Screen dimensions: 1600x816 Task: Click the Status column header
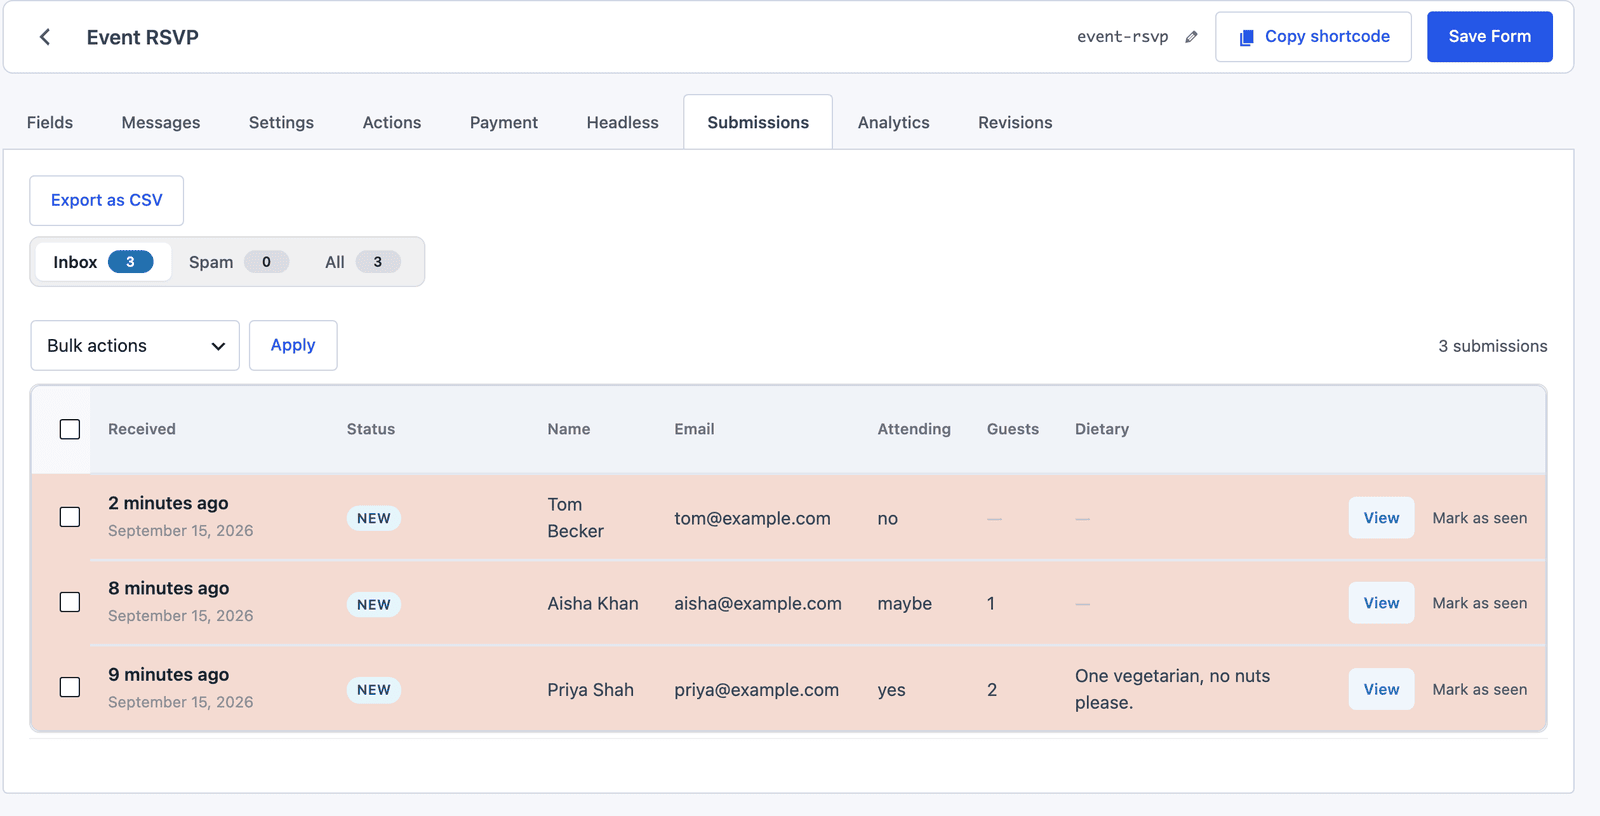point(371,429)
